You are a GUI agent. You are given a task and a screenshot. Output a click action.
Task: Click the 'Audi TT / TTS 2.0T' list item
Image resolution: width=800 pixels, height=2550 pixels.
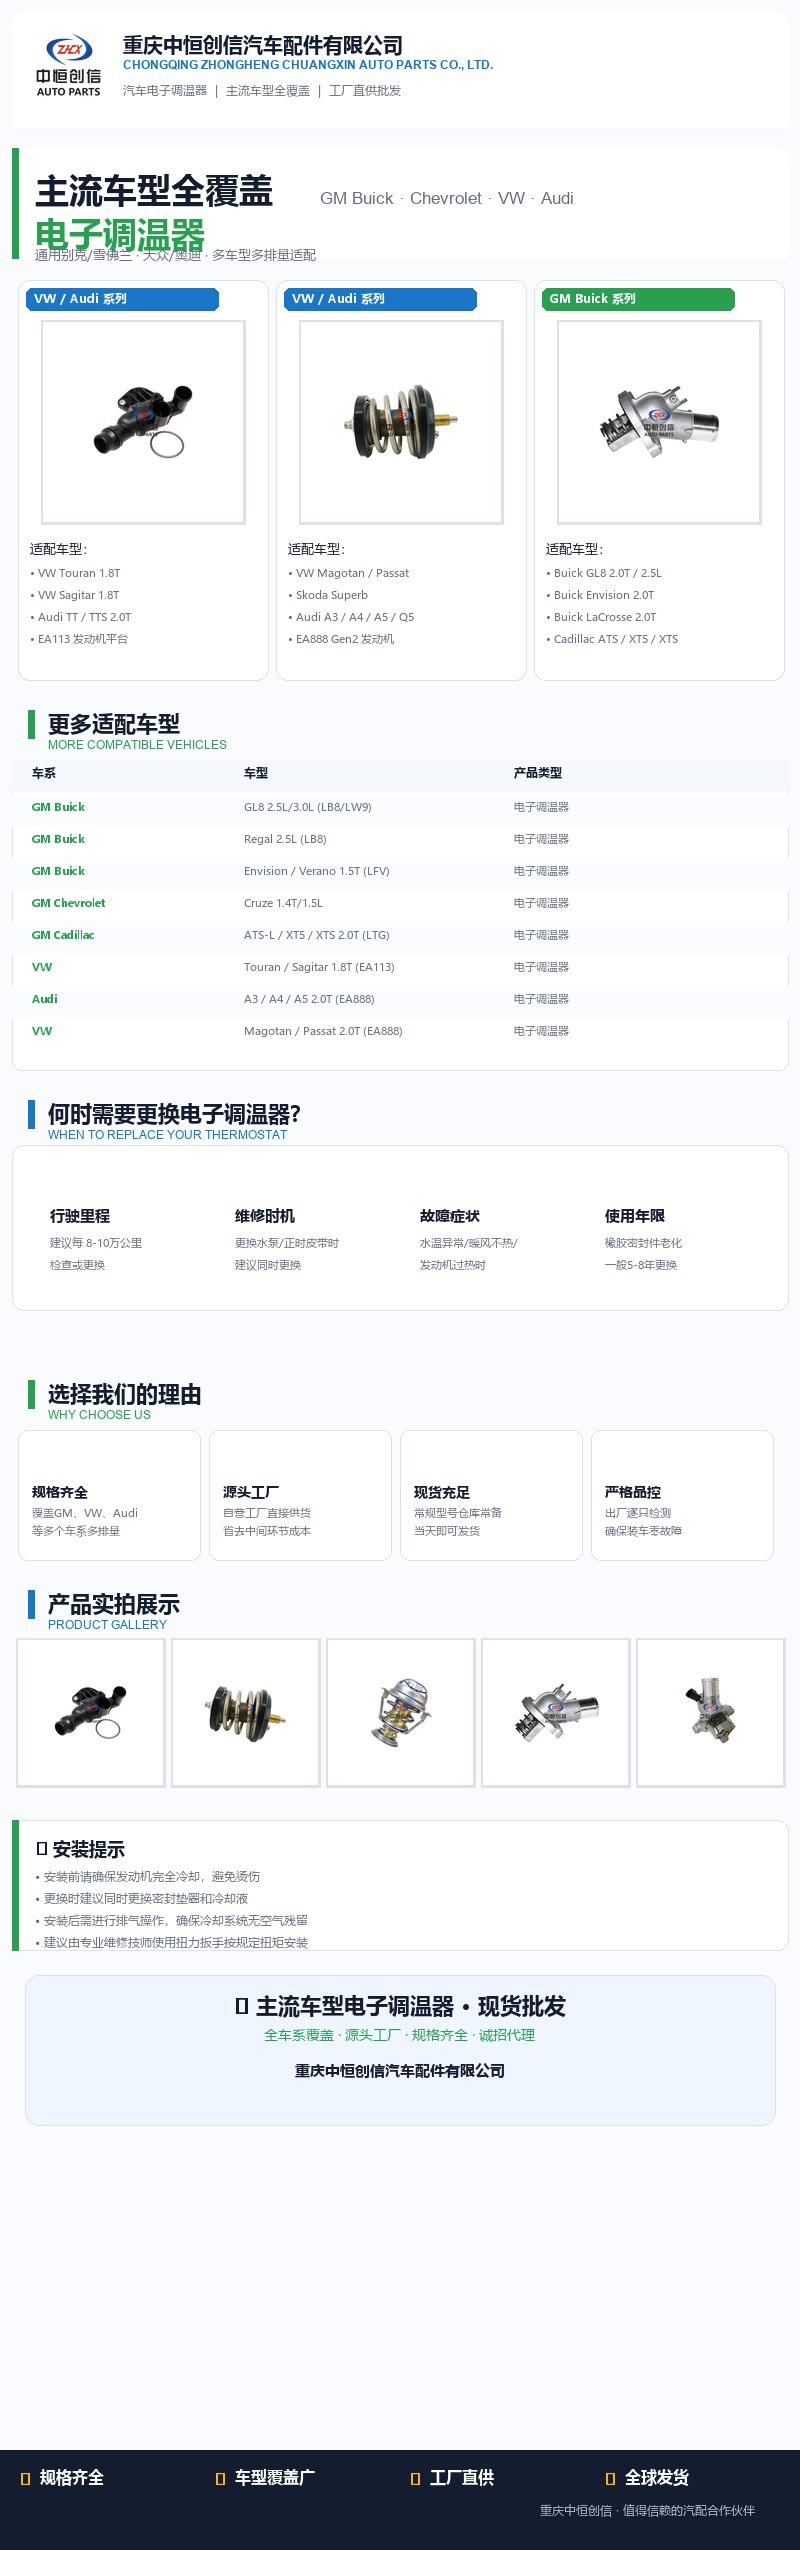pyautogui.click(x=85, y=617)
